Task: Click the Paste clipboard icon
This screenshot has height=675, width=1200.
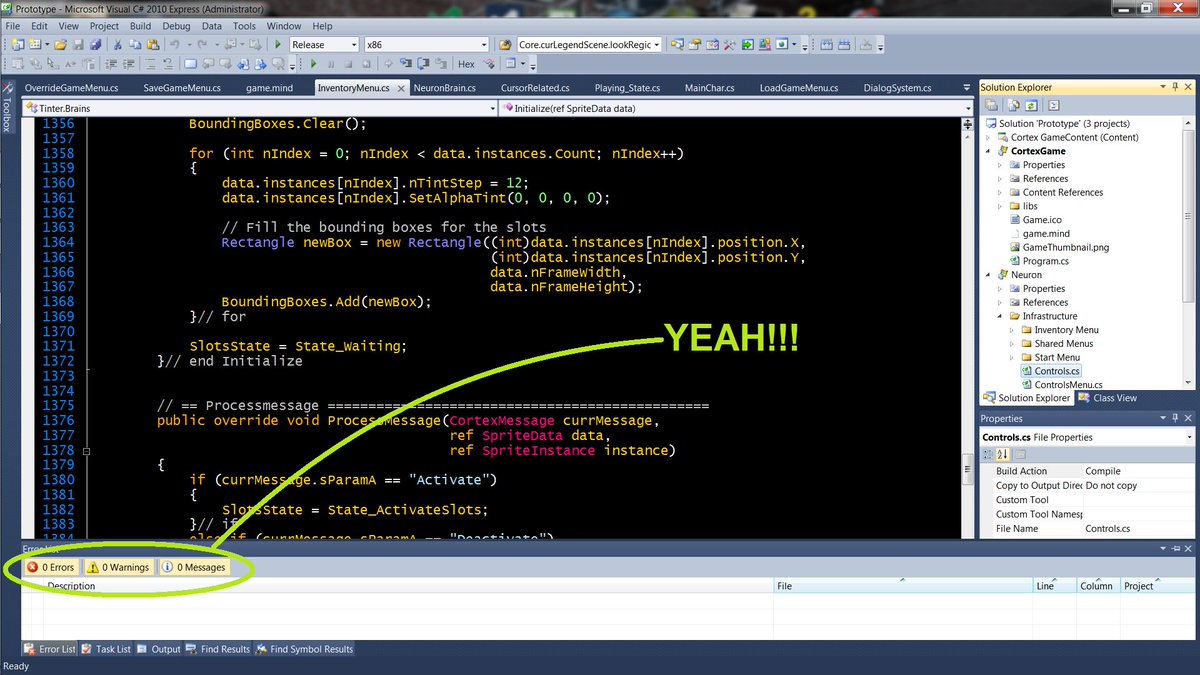Action: point(152,45)
